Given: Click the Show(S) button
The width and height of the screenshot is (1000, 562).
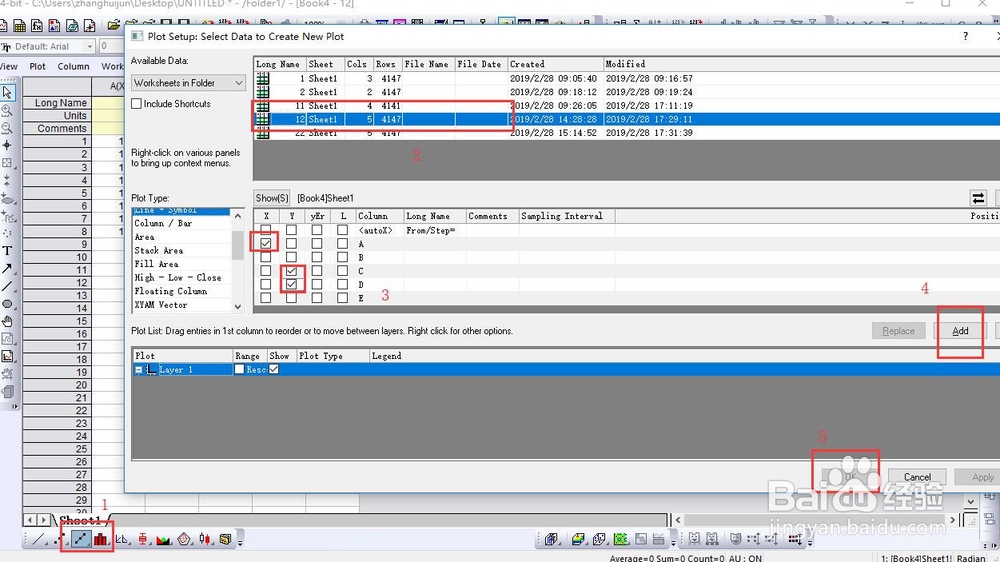Looking at the screenshot, I should coord(272,198).
